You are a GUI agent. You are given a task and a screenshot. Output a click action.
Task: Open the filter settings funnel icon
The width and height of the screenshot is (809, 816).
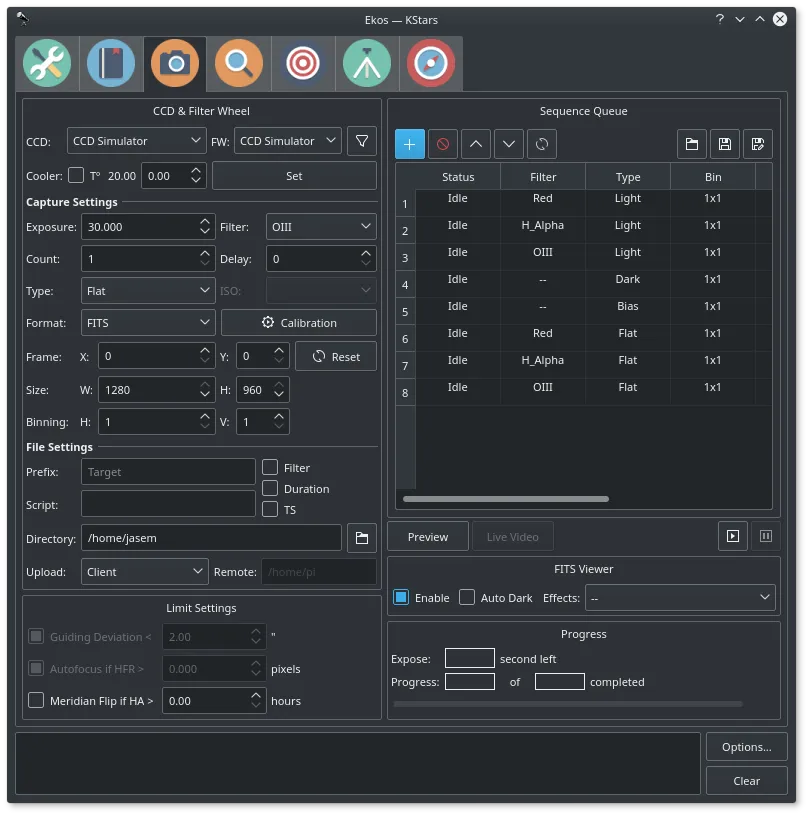pyautogui.click(x=362, y=141)
